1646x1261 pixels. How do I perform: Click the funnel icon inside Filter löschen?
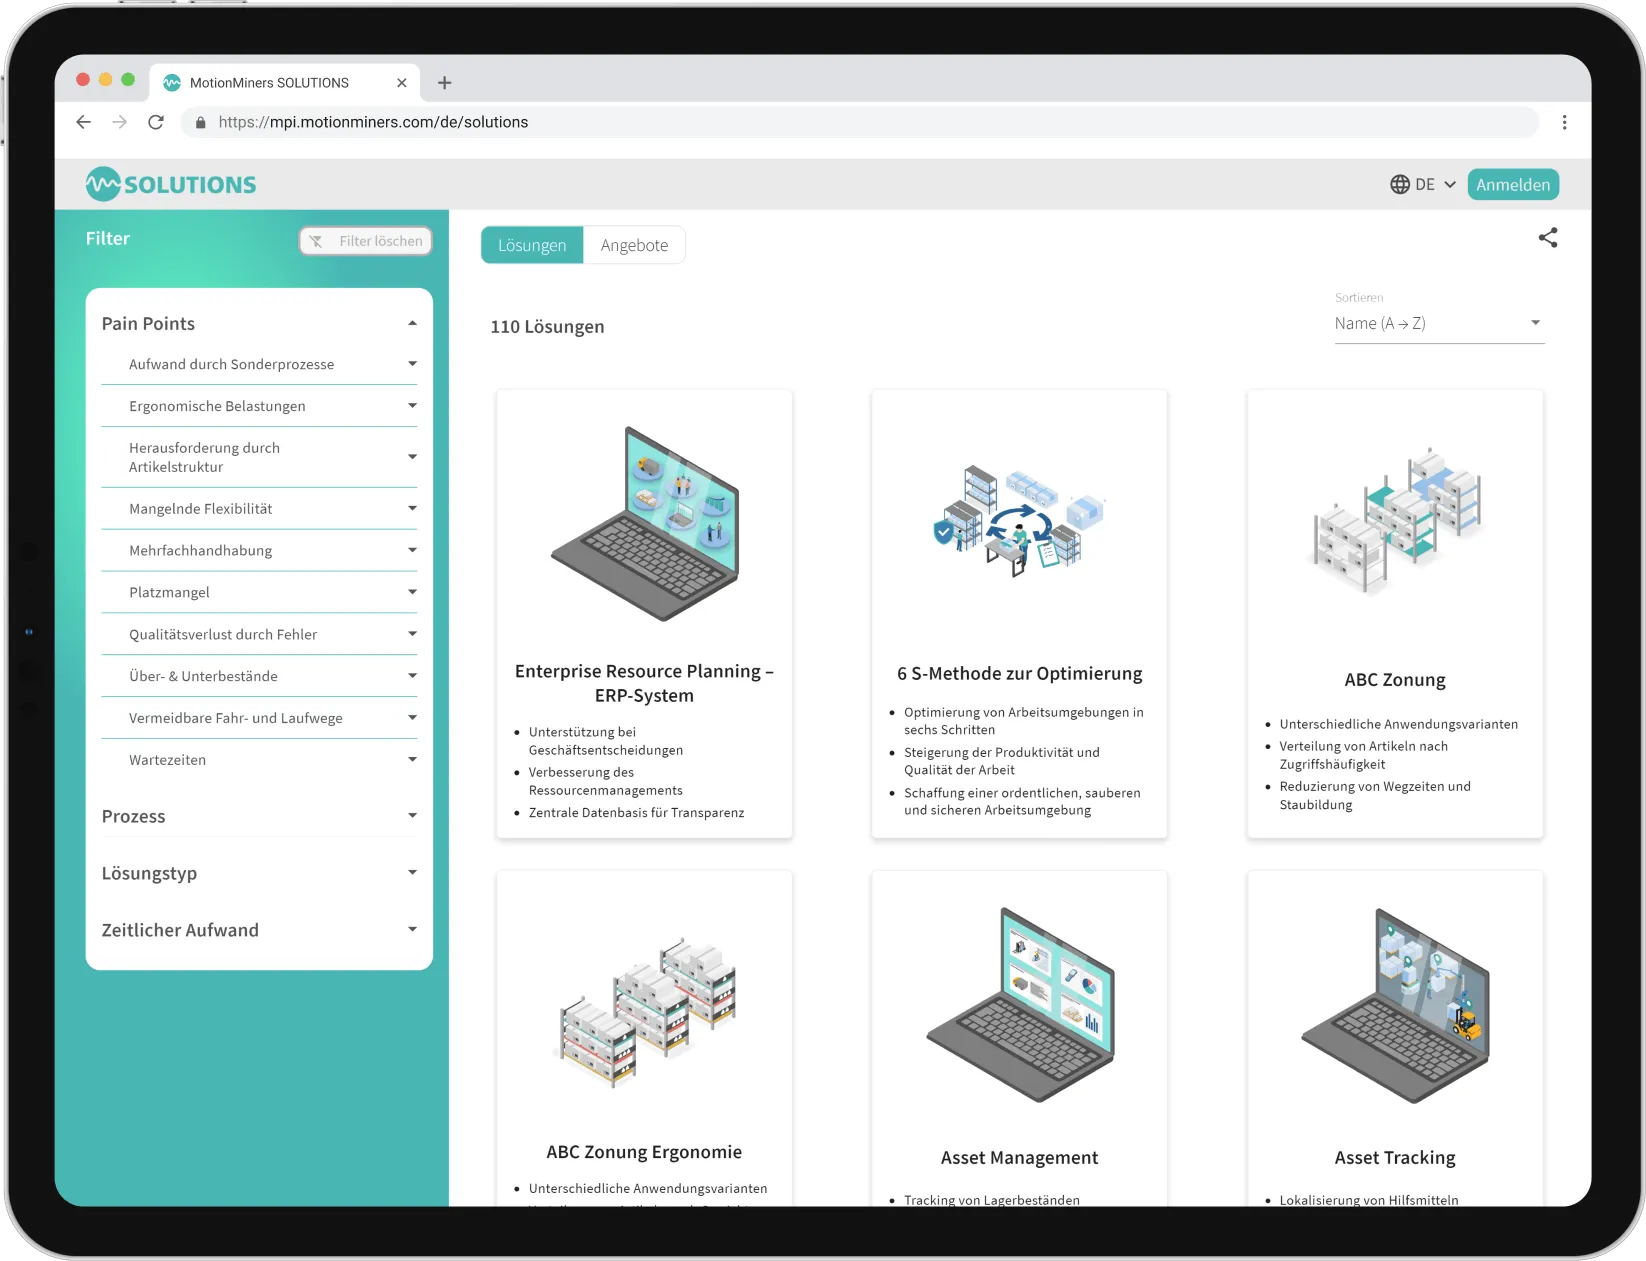click(x=317, y=240)
